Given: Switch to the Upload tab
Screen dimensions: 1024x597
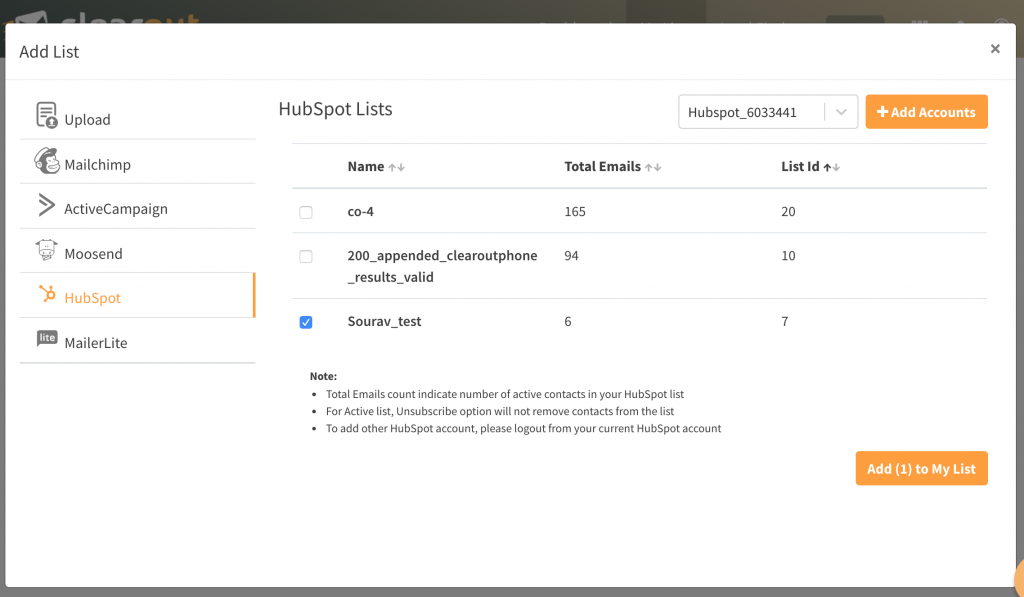Looking at the screenshot, I should (x=137, y=118).
